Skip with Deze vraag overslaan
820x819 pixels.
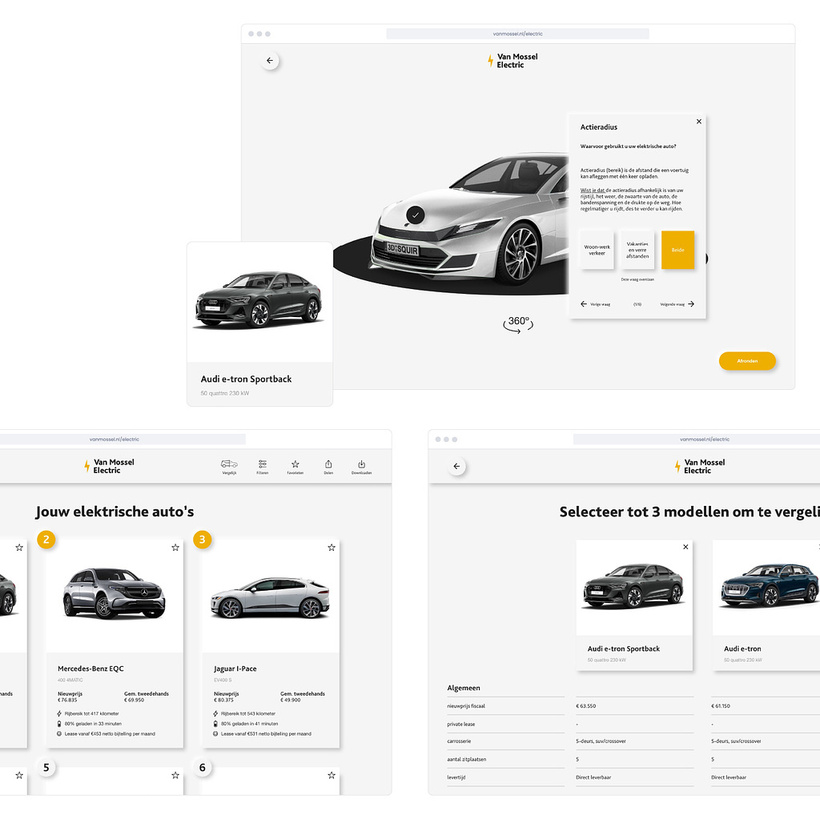637,279
